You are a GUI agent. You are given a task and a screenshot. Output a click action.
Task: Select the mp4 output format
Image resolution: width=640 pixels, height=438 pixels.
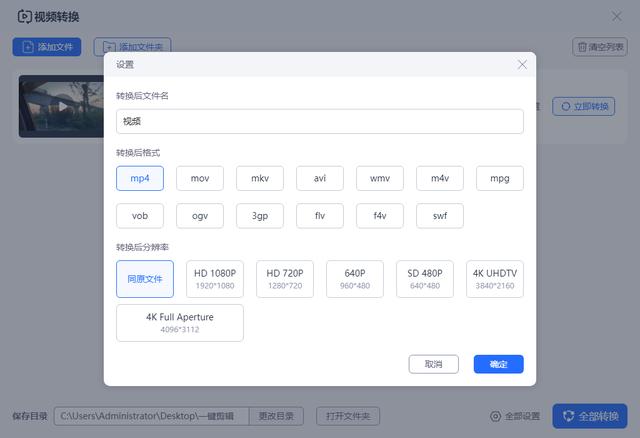pos(140,178)
